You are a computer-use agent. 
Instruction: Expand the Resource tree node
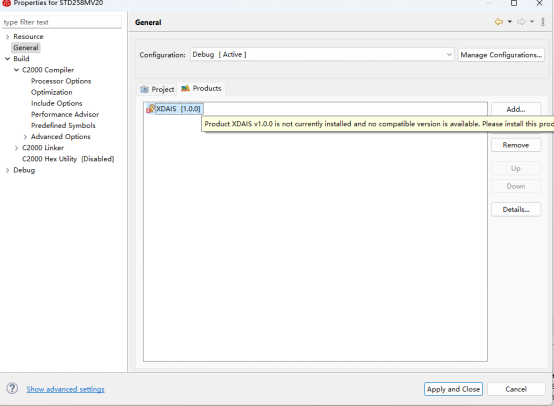(7, 37)
